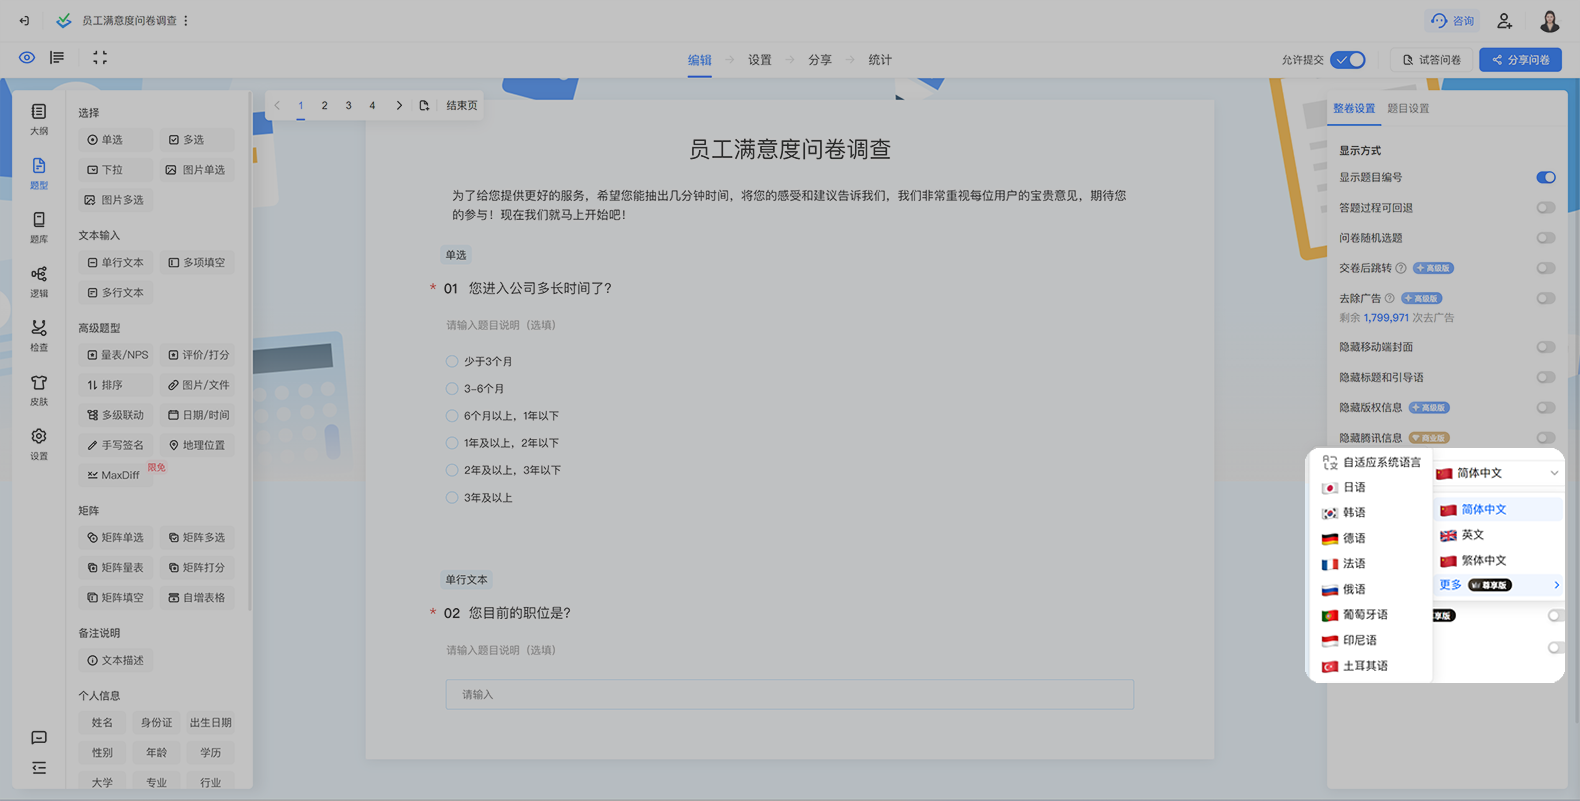Click the 试答问卷 button
This screenshot has height=801, width=1580.
click(x=1431, y=60)
